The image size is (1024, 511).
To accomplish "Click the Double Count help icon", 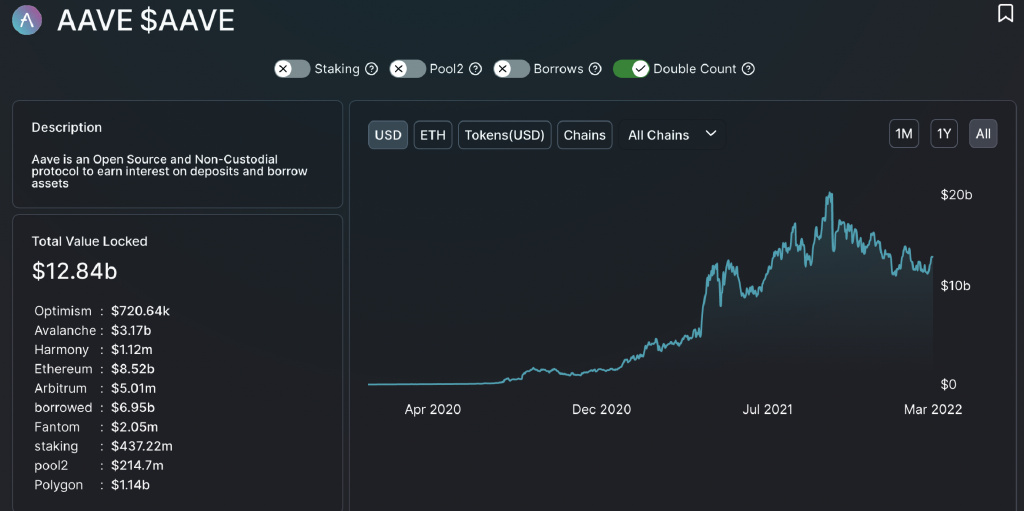I will point(748,69).
